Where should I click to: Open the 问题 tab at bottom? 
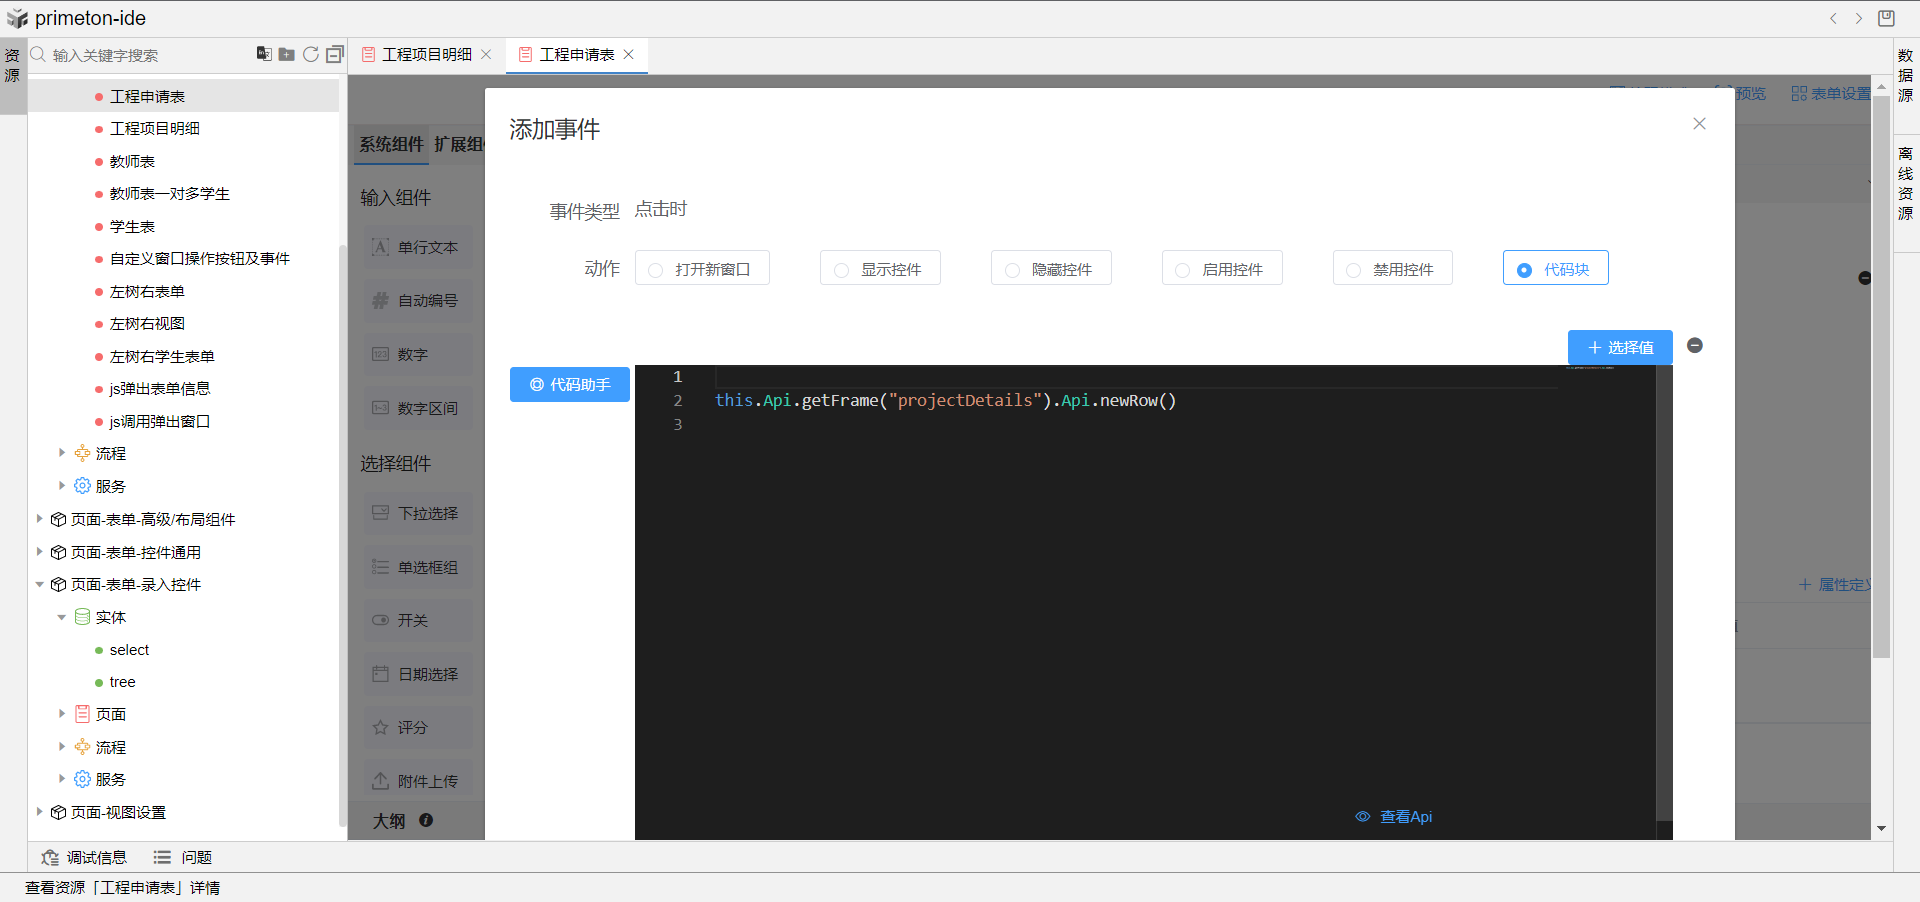coord(183,857)
